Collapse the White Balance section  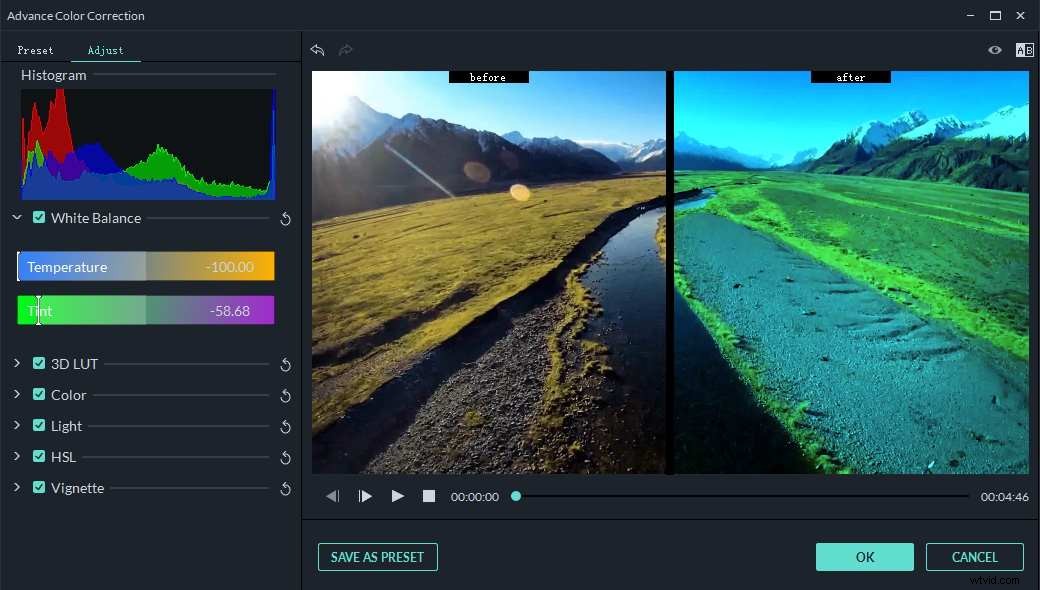click(x=16, y=217)
